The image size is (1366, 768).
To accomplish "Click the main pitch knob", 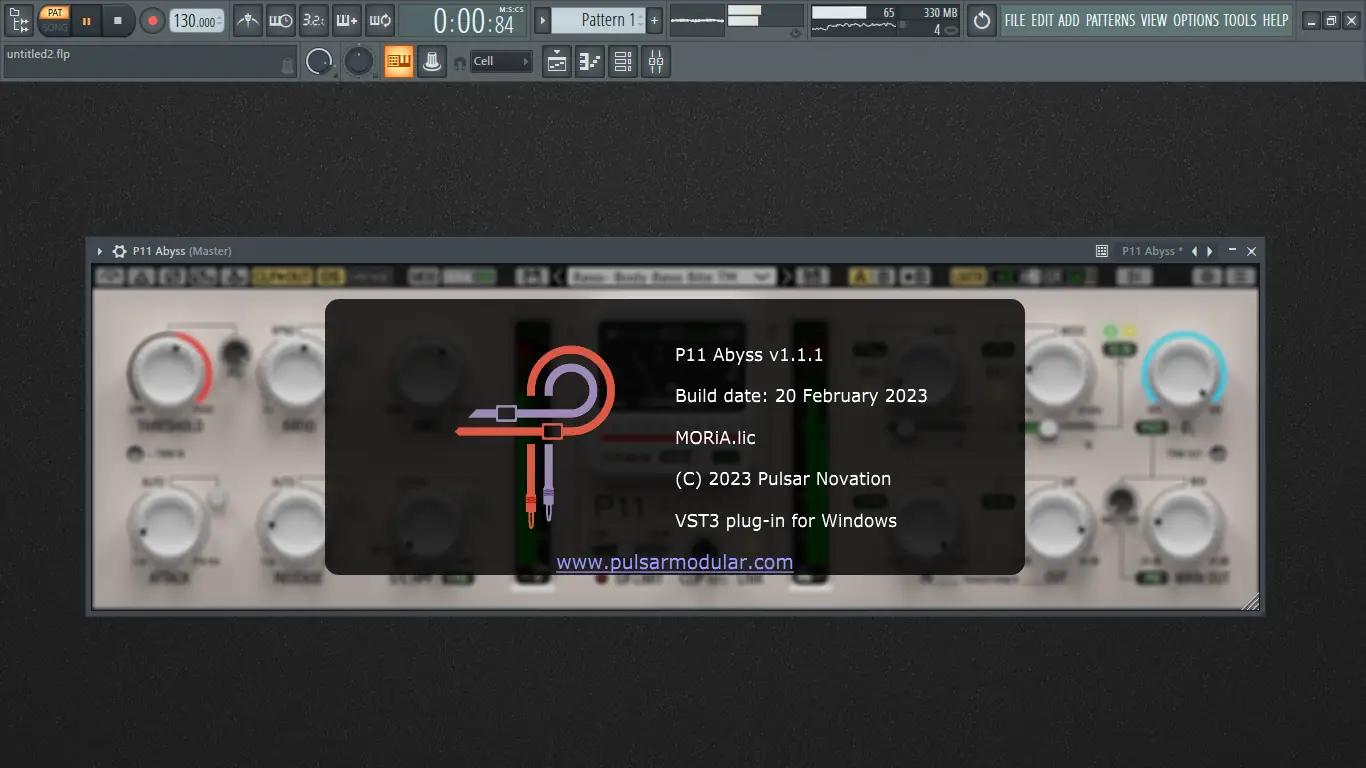I will [x=358, y=62].
